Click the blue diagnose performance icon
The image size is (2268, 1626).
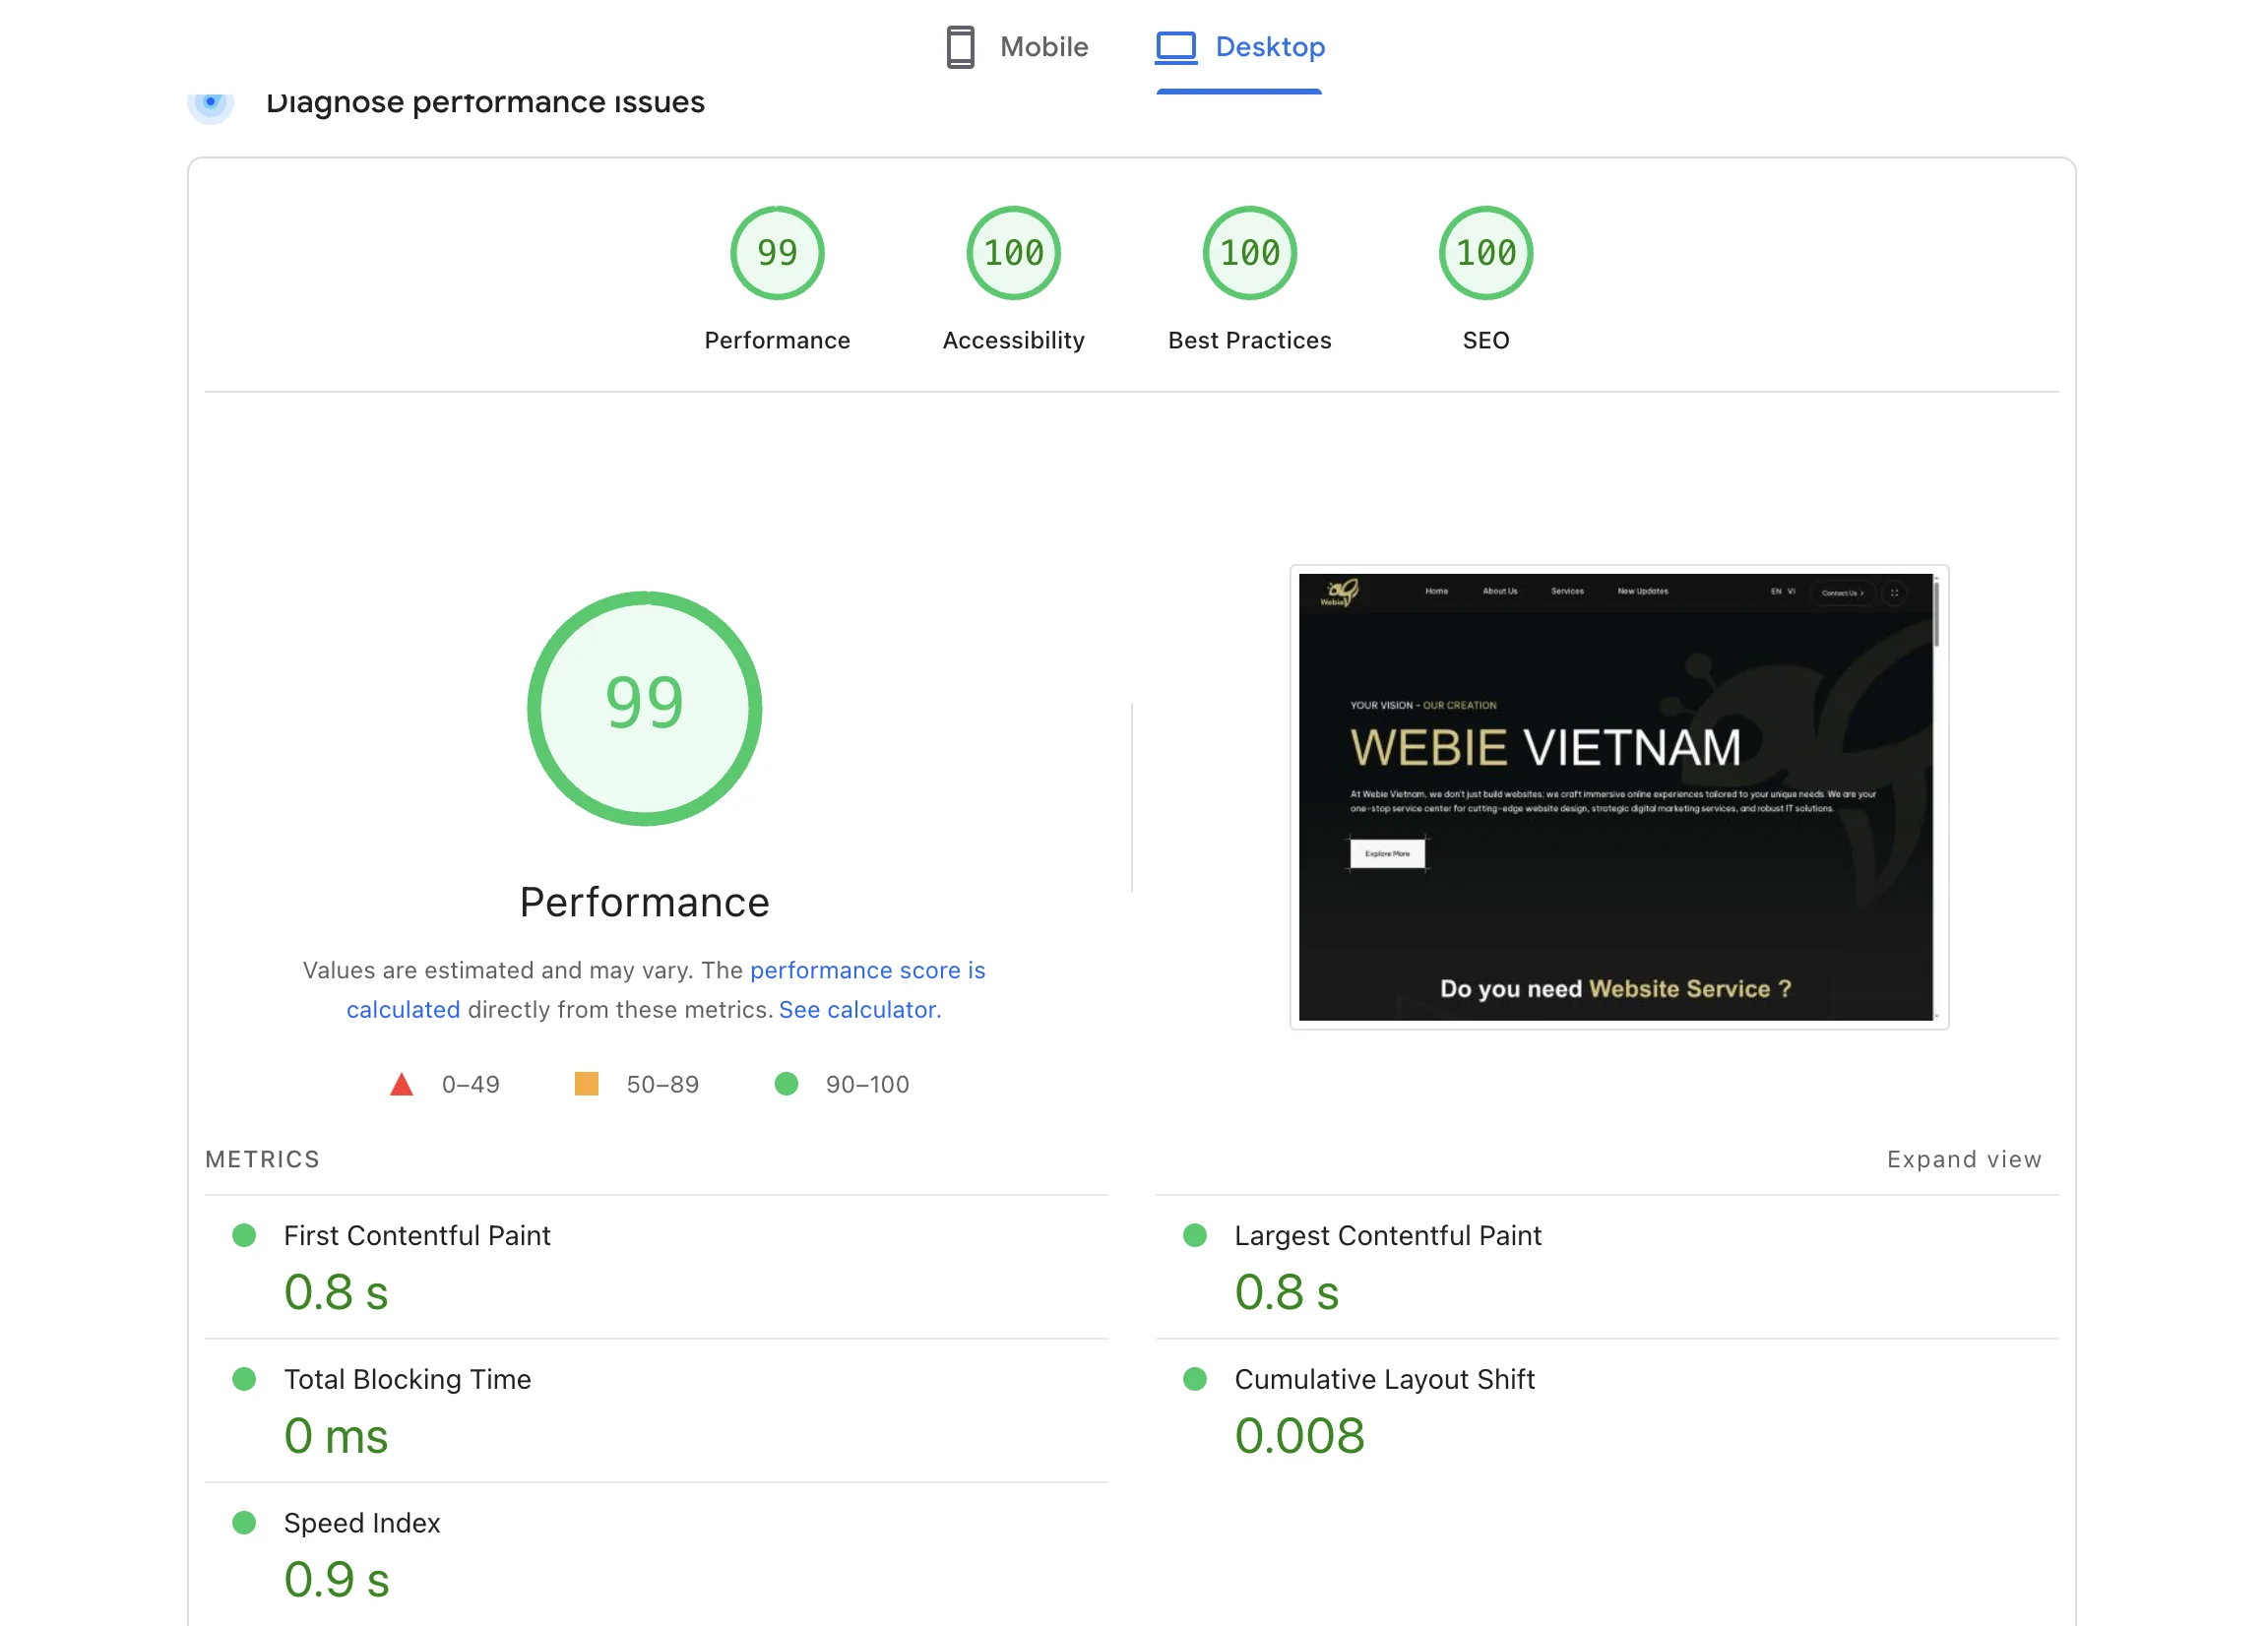[210, 103]
